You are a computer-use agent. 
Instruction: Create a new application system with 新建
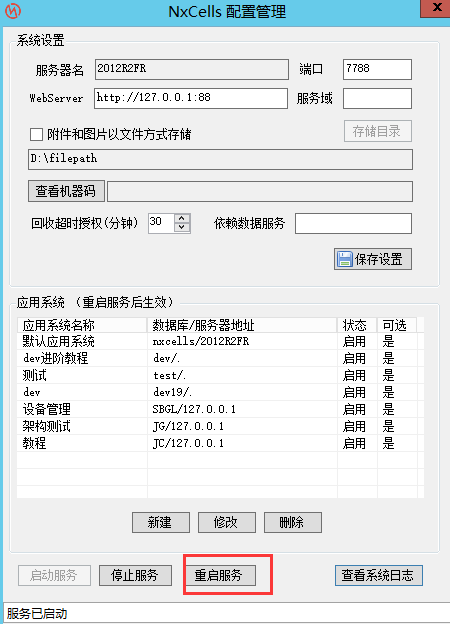[161, 522]
